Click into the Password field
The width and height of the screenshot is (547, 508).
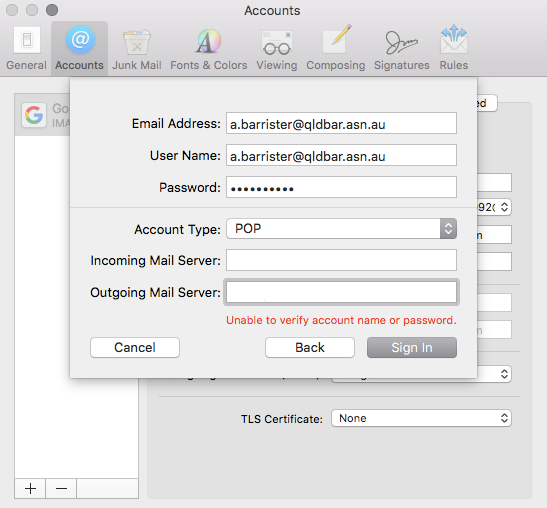341,188
